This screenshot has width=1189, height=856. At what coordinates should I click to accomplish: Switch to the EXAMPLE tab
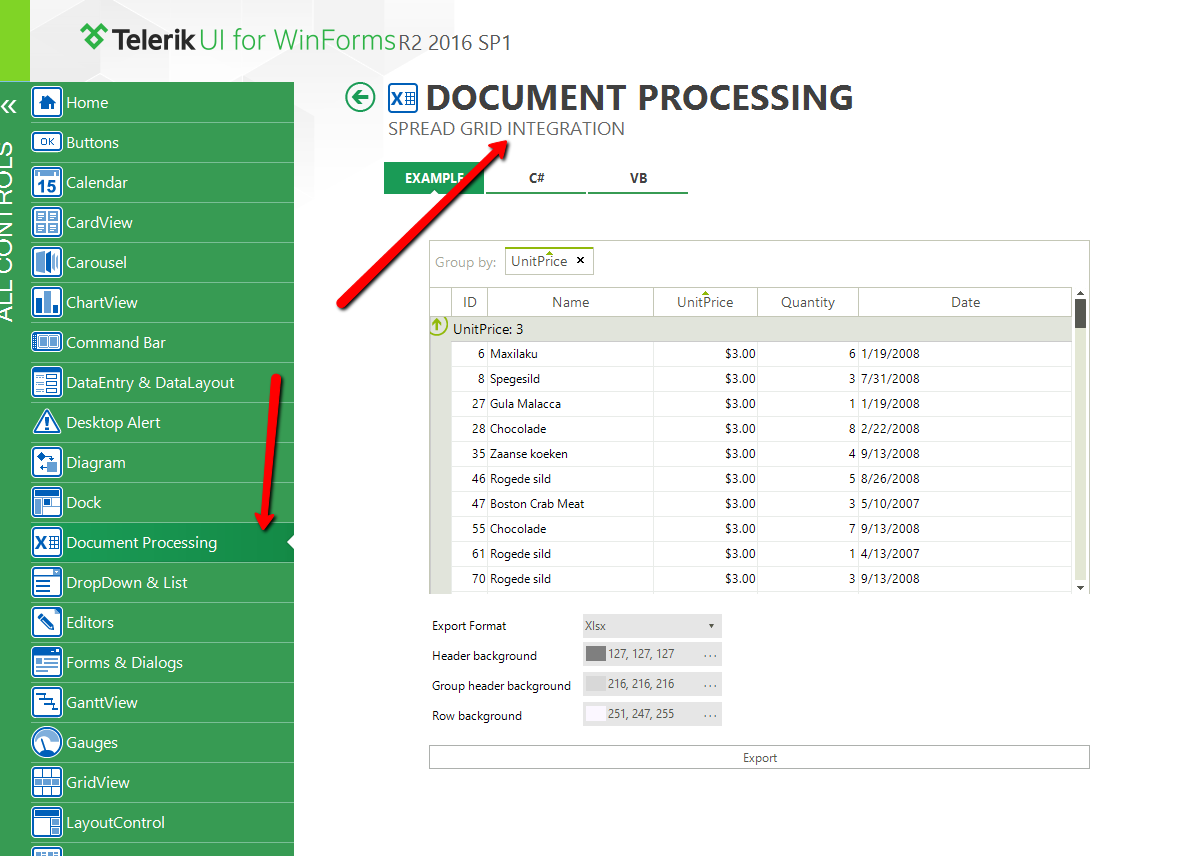434,178
